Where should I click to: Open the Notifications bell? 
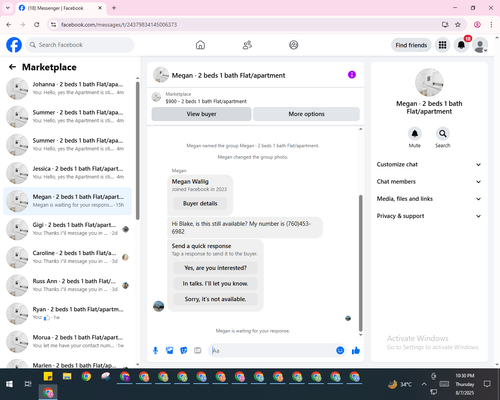(461, 45)
